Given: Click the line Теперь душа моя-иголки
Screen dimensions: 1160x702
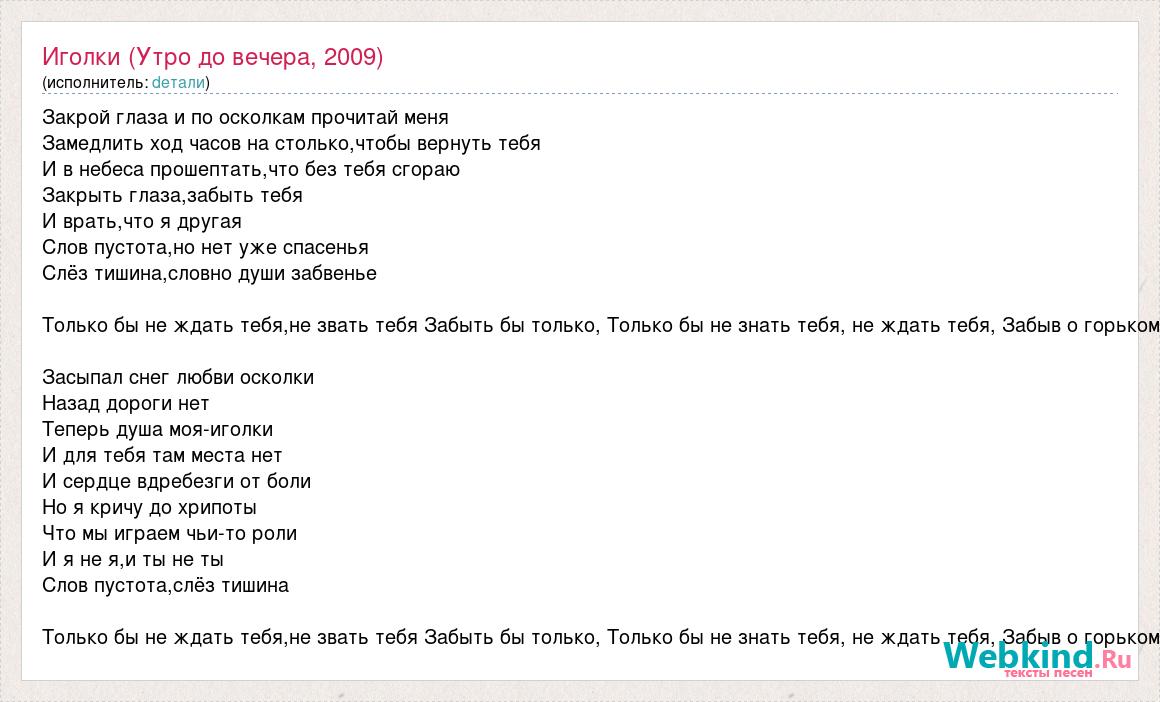Looking at the screenshot, I should click(158, 429).
